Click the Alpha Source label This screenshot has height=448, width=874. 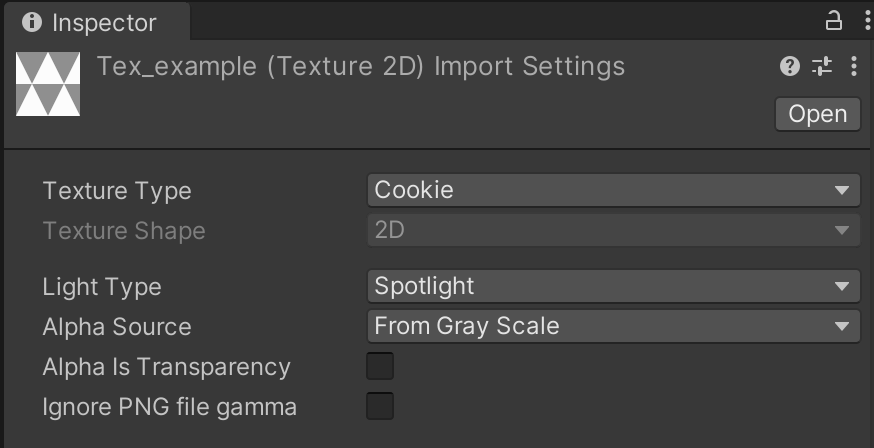pyautogui.click(x=117, y=327)
